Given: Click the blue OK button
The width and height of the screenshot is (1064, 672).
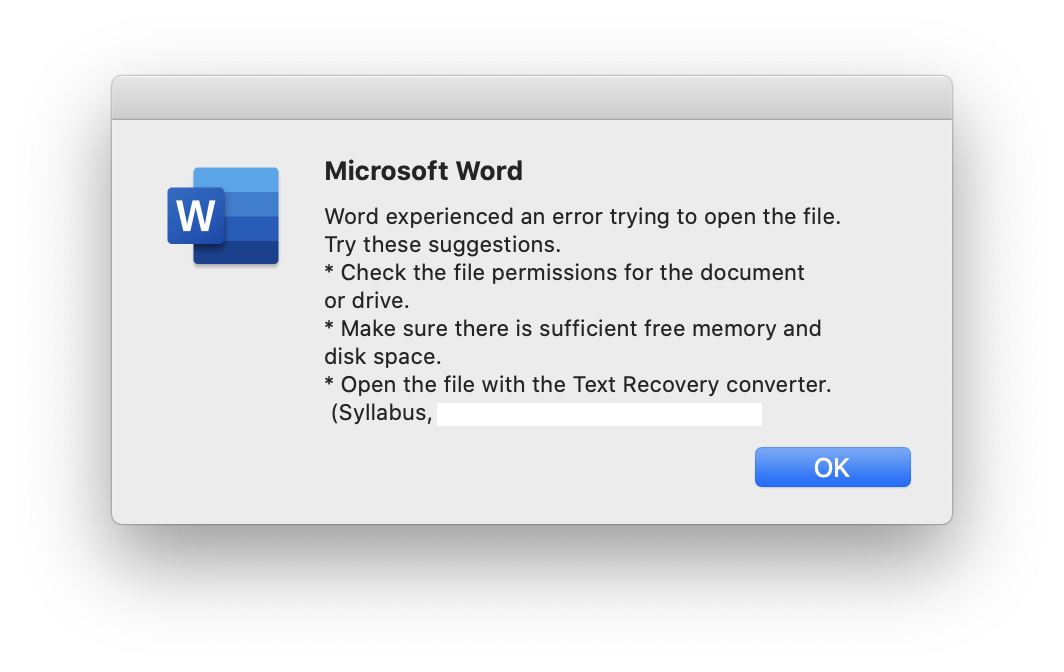Looking at the screenshot, I should [833, 467].
